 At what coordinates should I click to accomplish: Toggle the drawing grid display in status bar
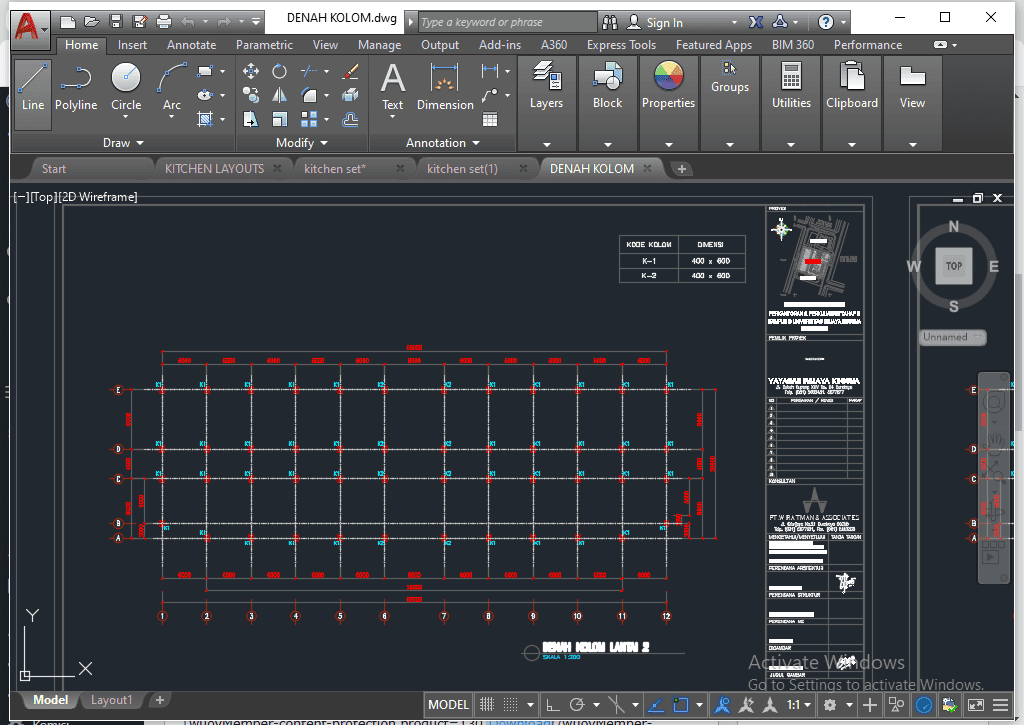pos(487,704)
